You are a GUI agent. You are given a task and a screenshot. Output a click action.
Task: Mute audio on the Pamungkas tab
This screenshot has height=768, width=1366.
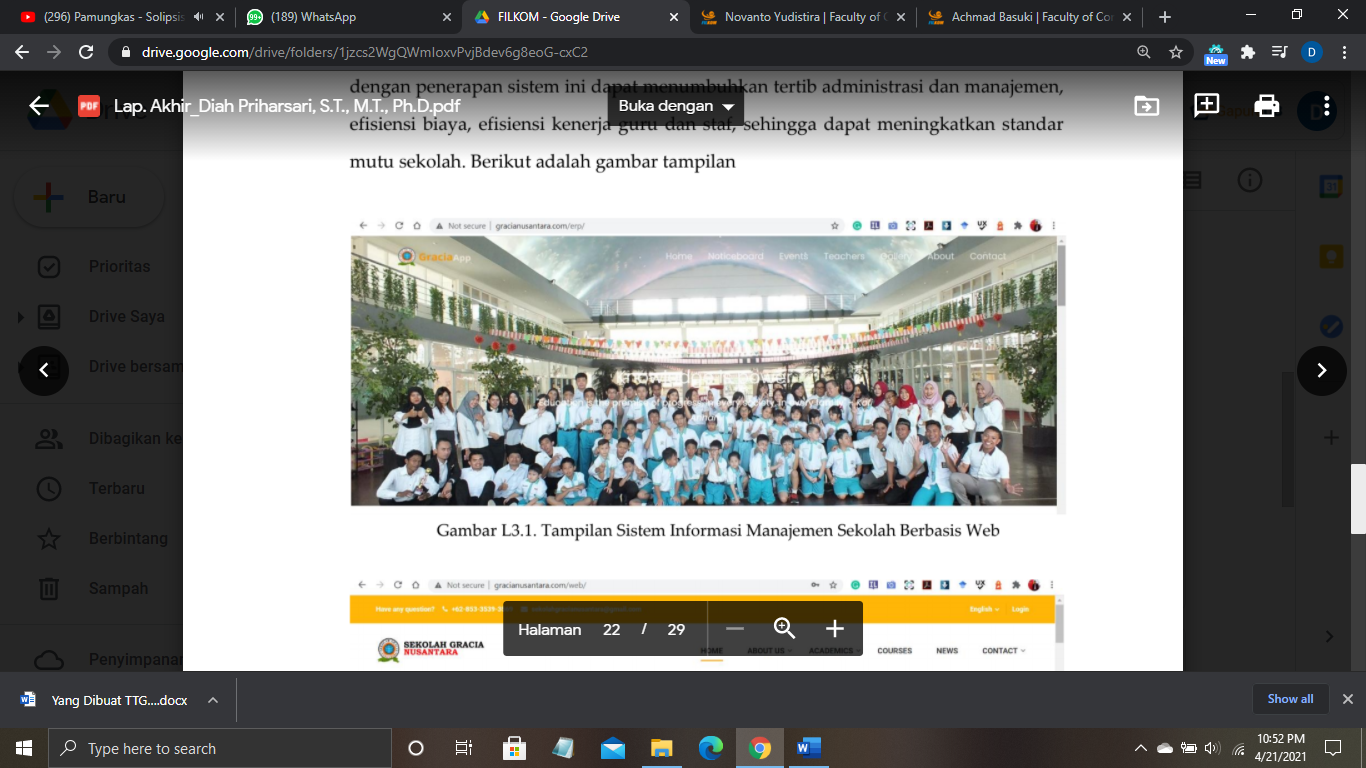coord(199,17)
